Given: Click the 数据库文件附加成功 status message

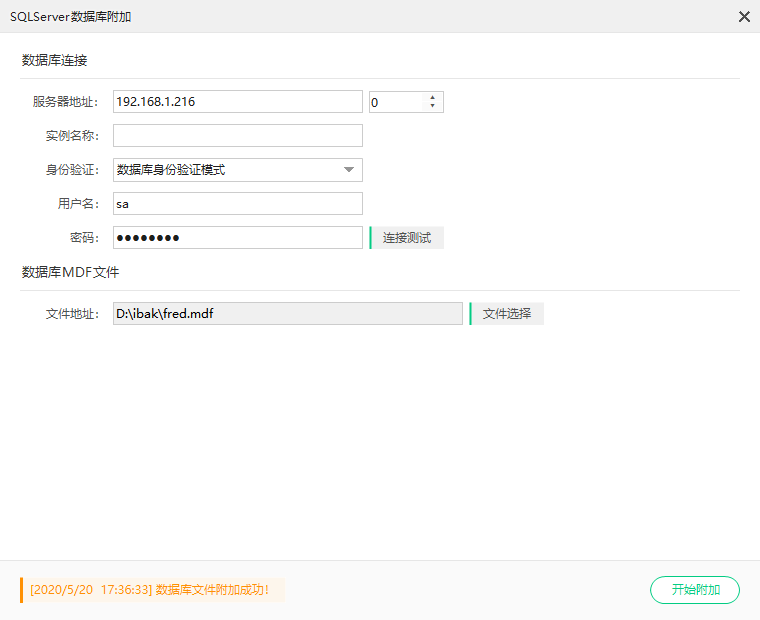Looking at the screenshot, I should click(153, 590).
